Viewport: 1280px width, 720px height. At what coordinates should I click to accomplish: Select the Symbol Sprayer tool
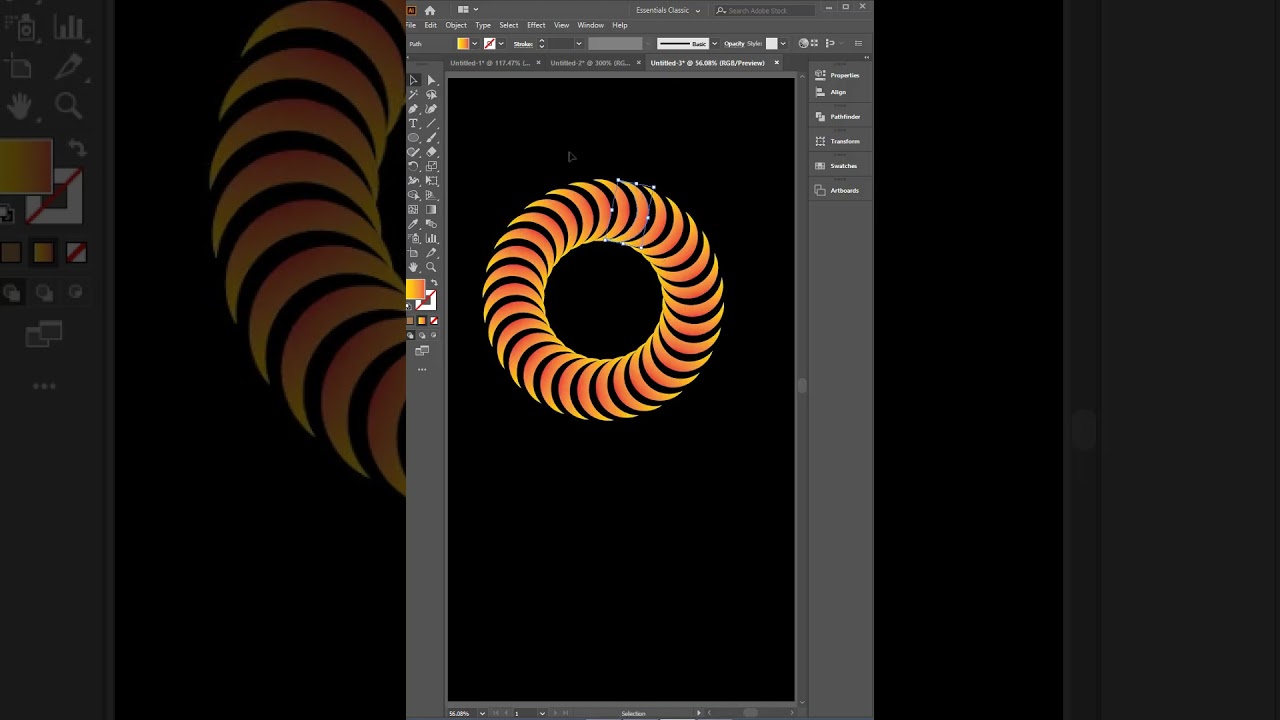click(x=413, y=238)
